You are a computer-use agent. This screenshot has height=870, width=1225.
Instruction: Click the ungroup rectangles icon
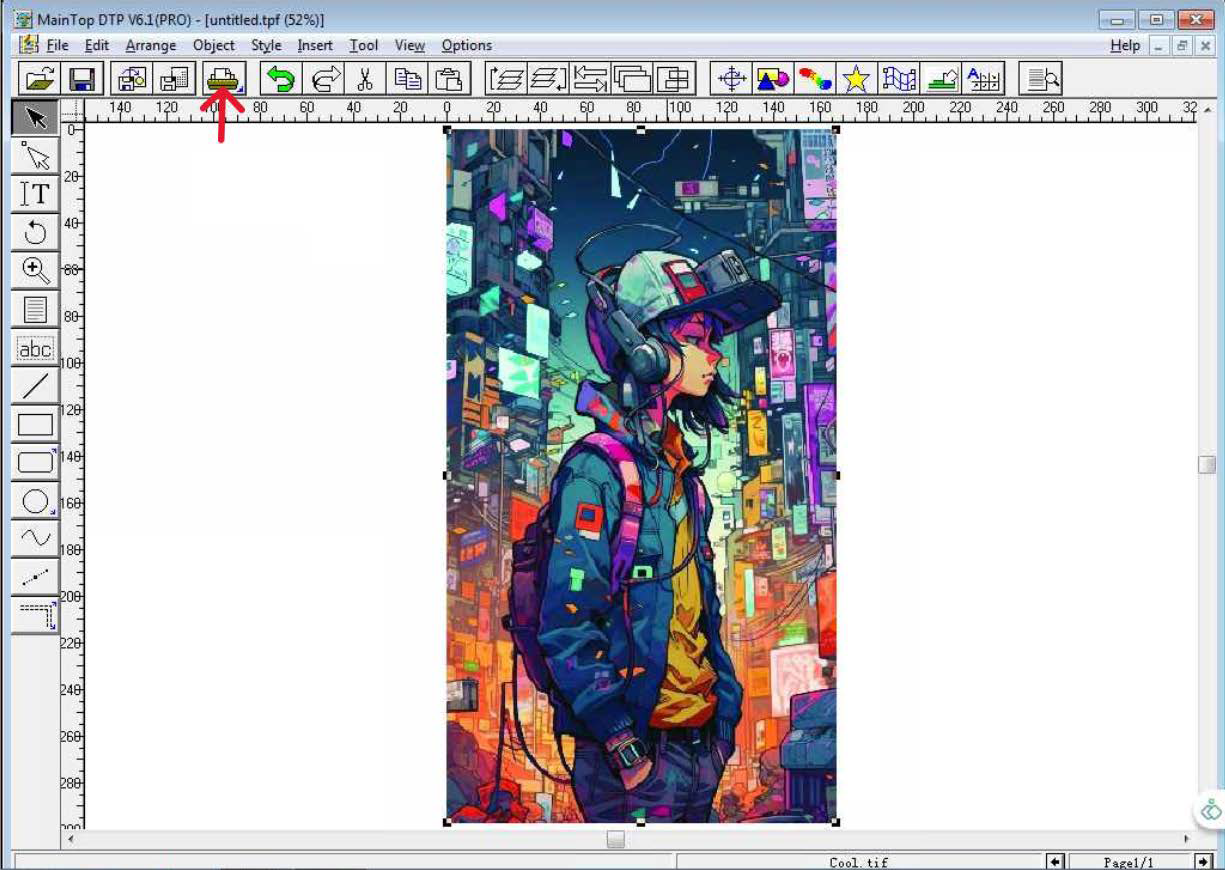(x=674, y=78)
